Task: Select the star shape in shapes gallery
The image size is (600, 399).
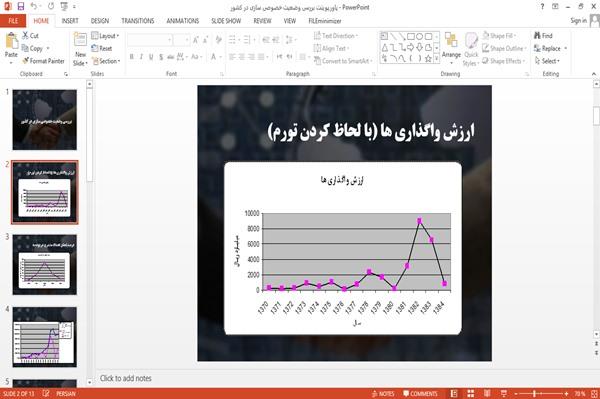Action: (428, 59)
